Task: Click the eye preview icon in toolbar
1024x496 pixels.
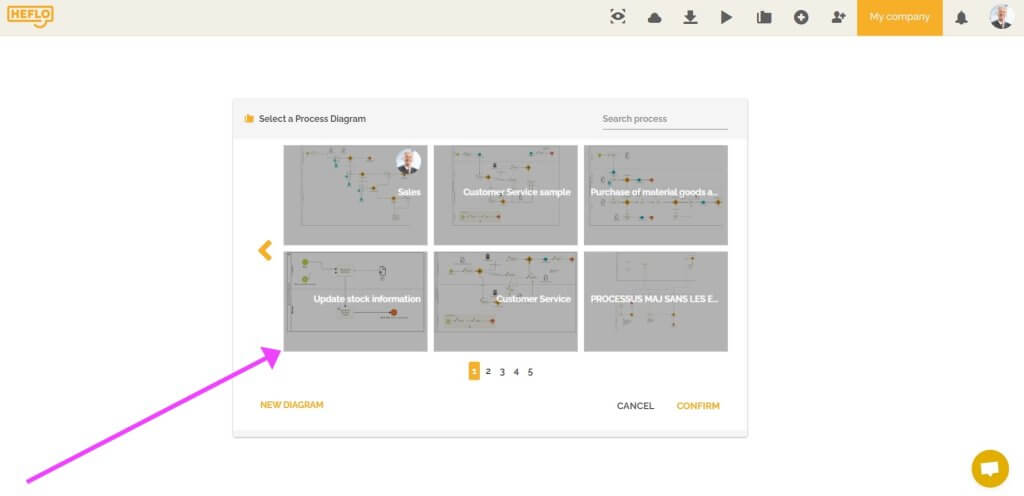Action: [x=618, y=17]
